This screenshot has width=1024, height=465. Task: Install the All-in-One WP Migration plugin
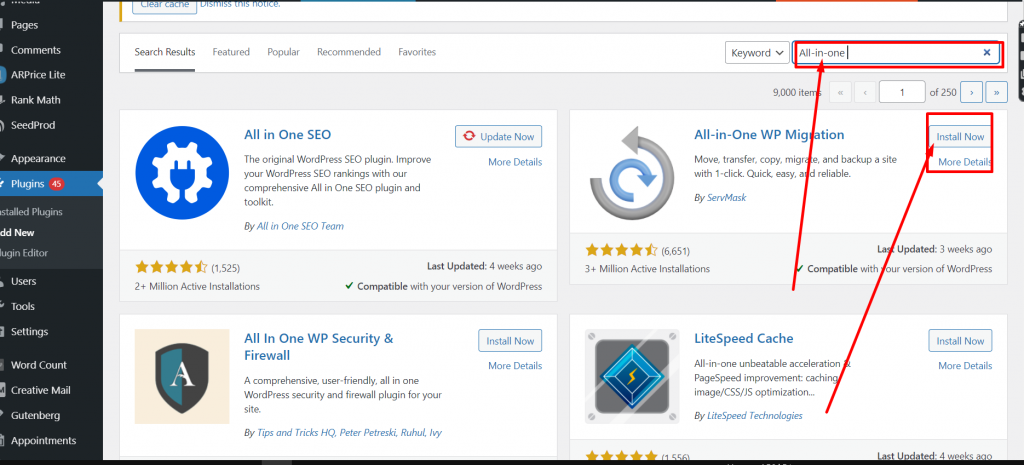point(960,136)
